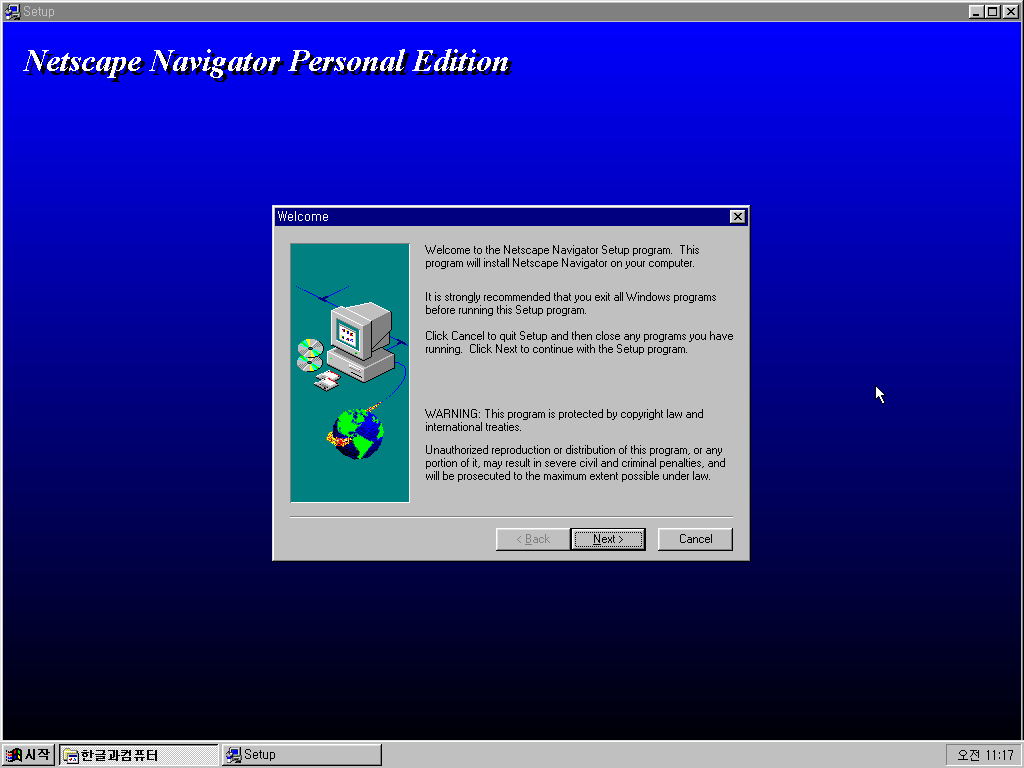Click the 'It is strongly recommended' paragraph
1024x768 pixels.
[x=571, y=304]
